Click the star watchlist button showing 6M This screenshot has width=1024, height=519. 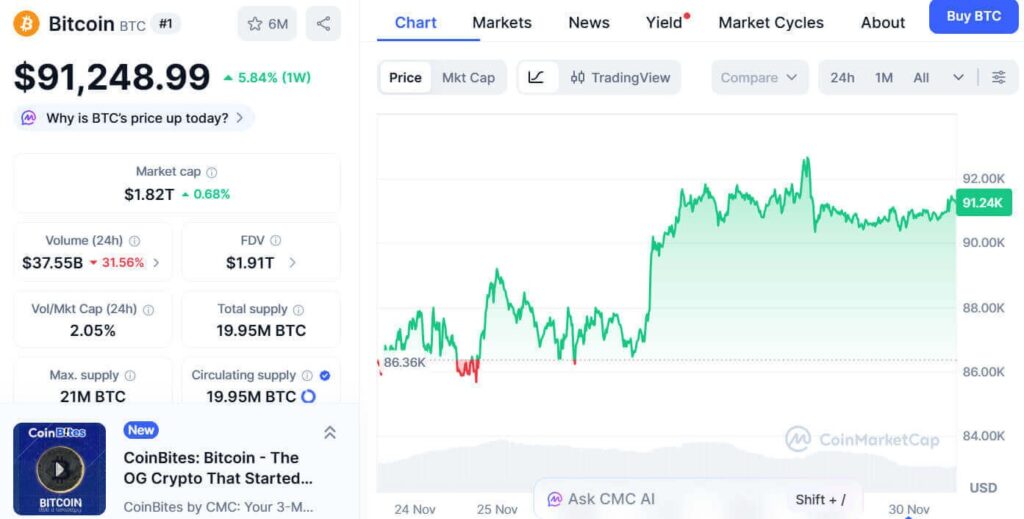[267, 23]
